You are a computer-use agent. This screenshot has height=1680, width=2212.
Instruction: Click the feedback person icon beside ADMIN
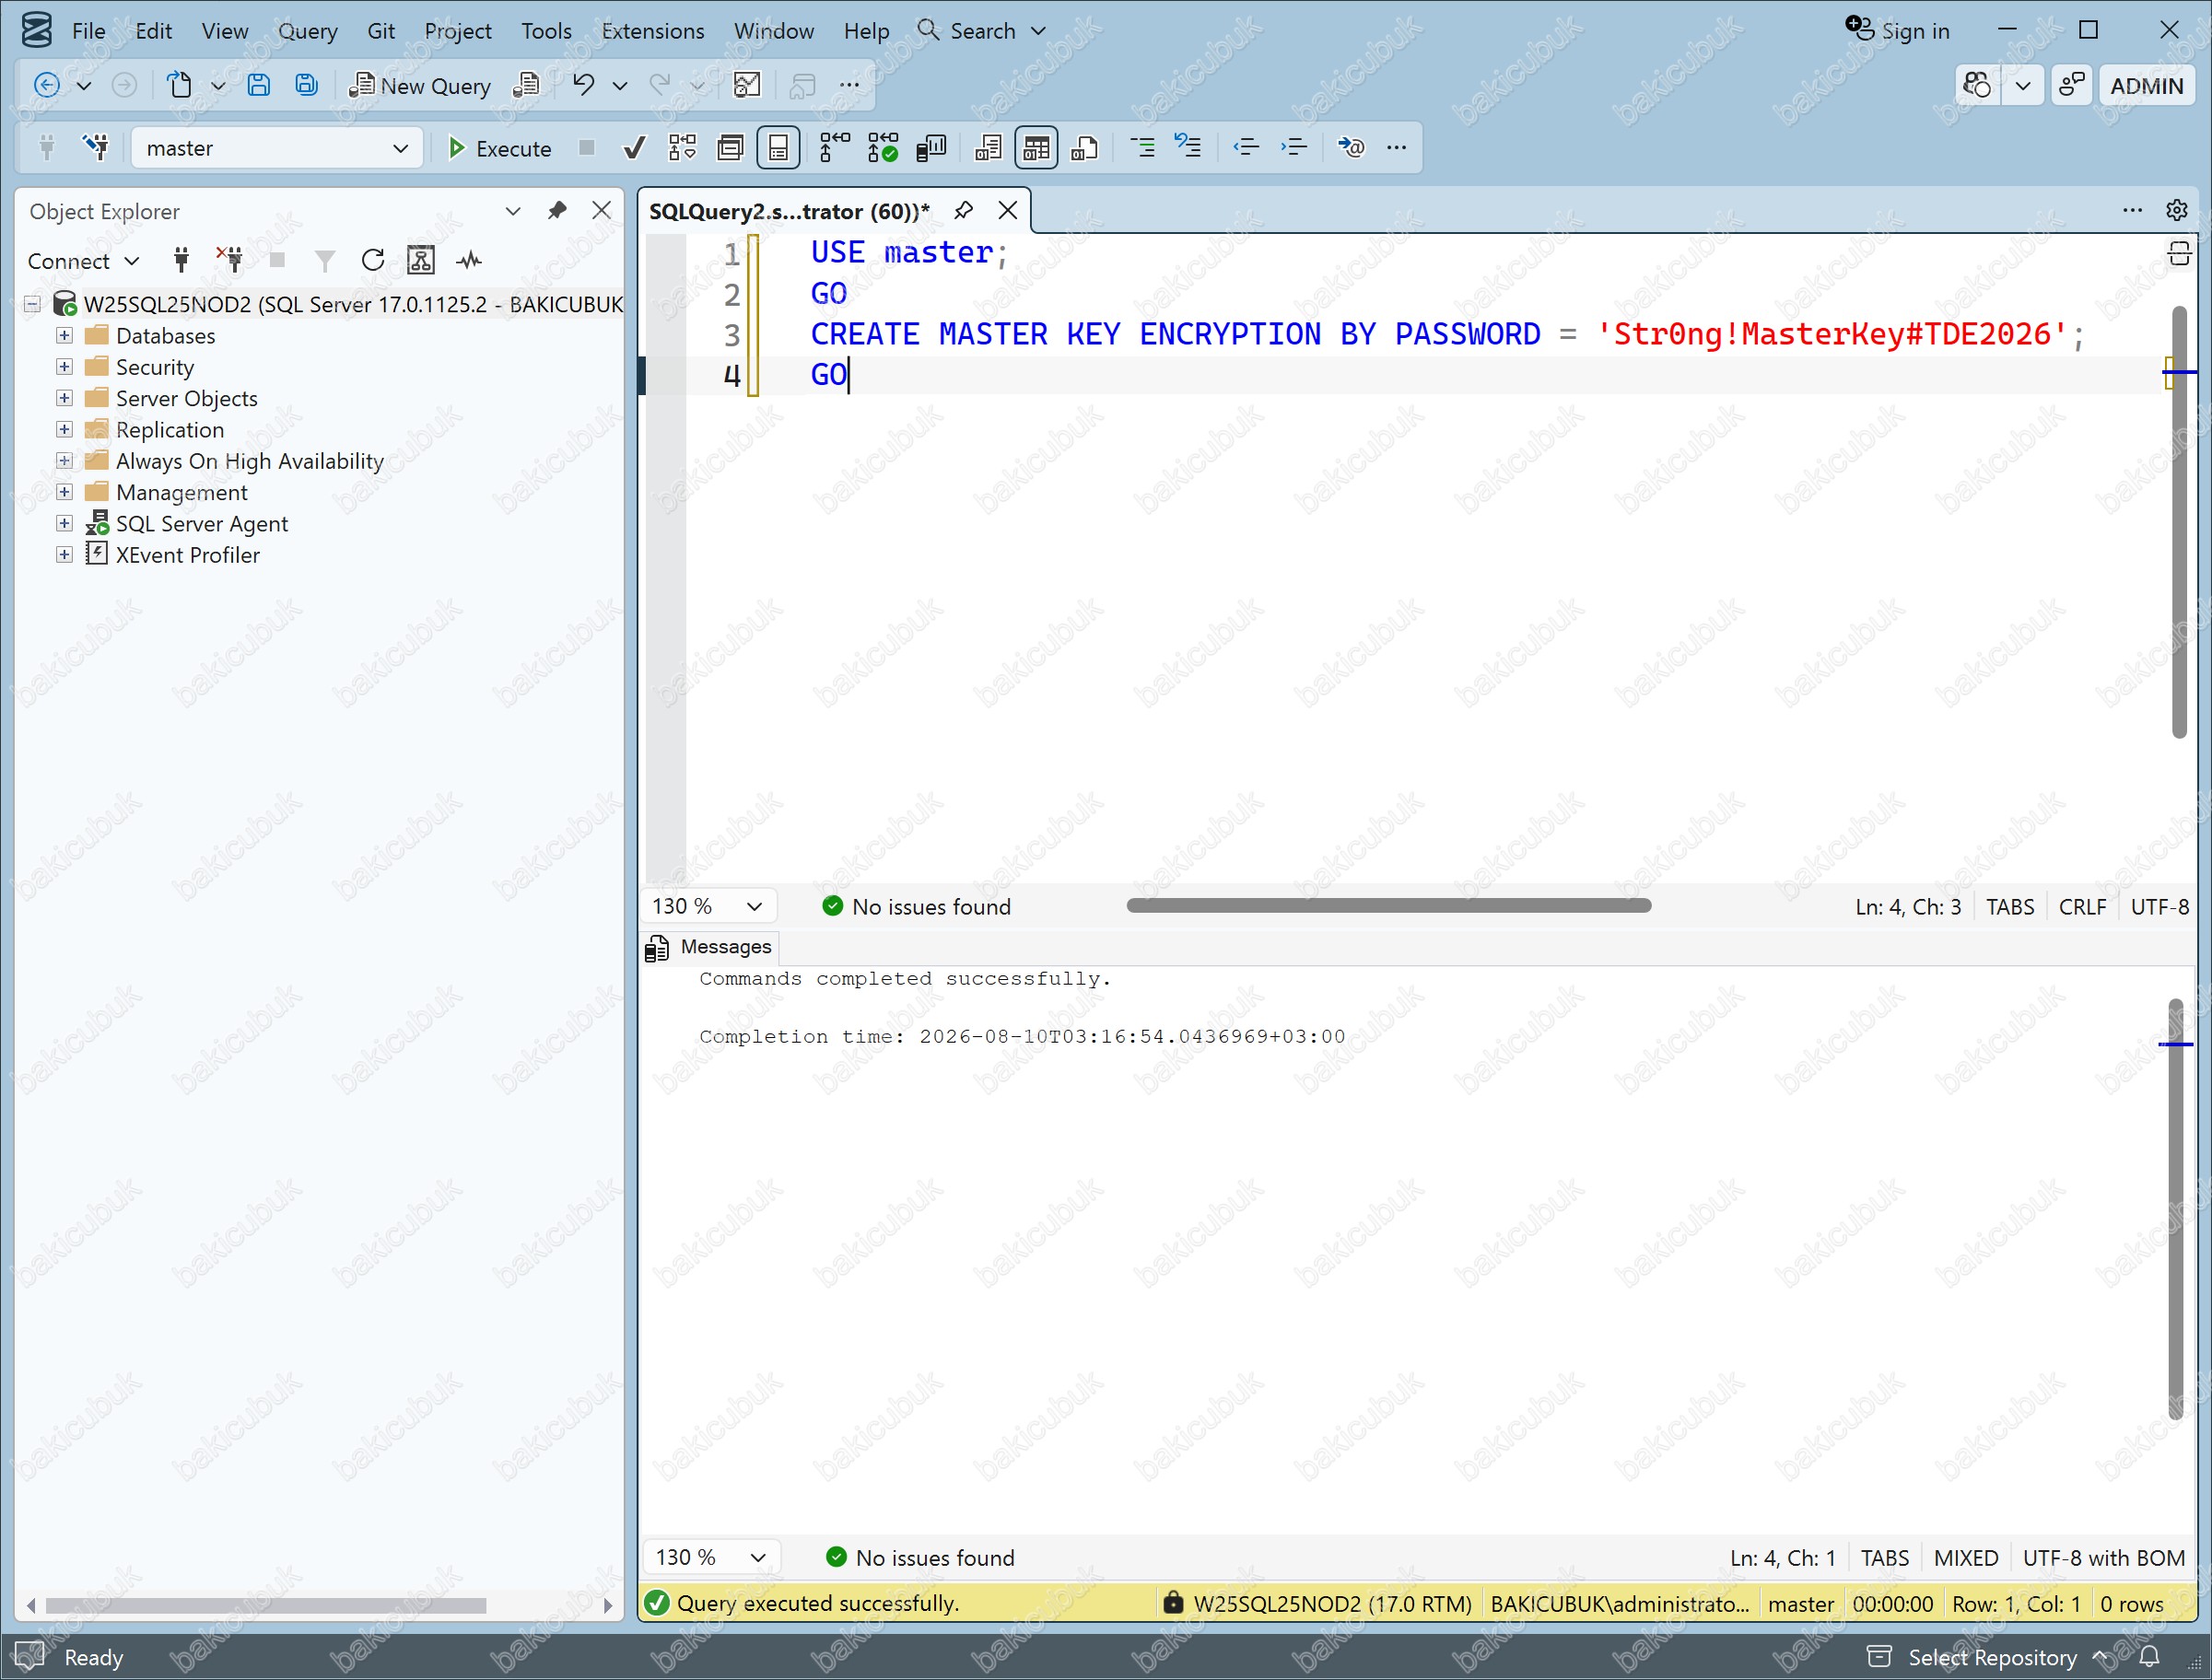tap(2071, 85)
